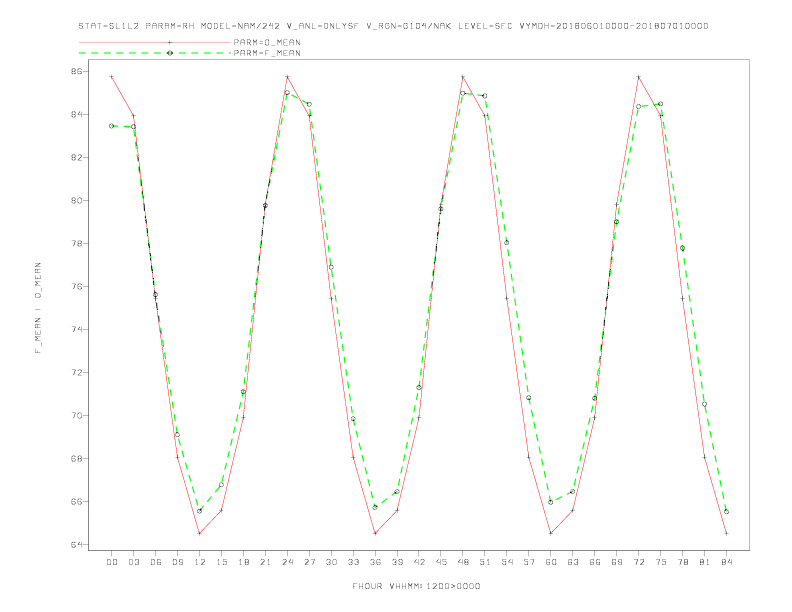Click the x-axis tick label 36
The image size is (792, 612).
pos(375,562)
